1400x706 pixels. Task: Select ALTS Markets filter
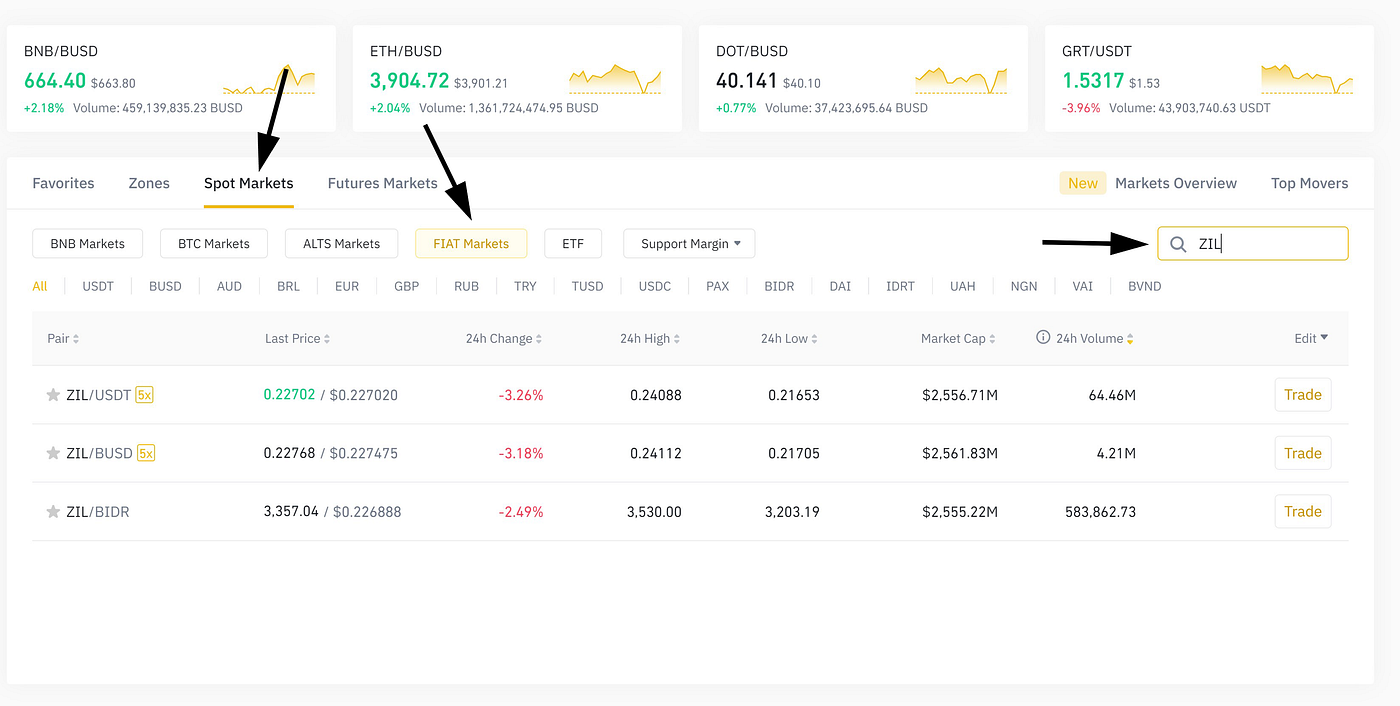[x=342, y=244]
